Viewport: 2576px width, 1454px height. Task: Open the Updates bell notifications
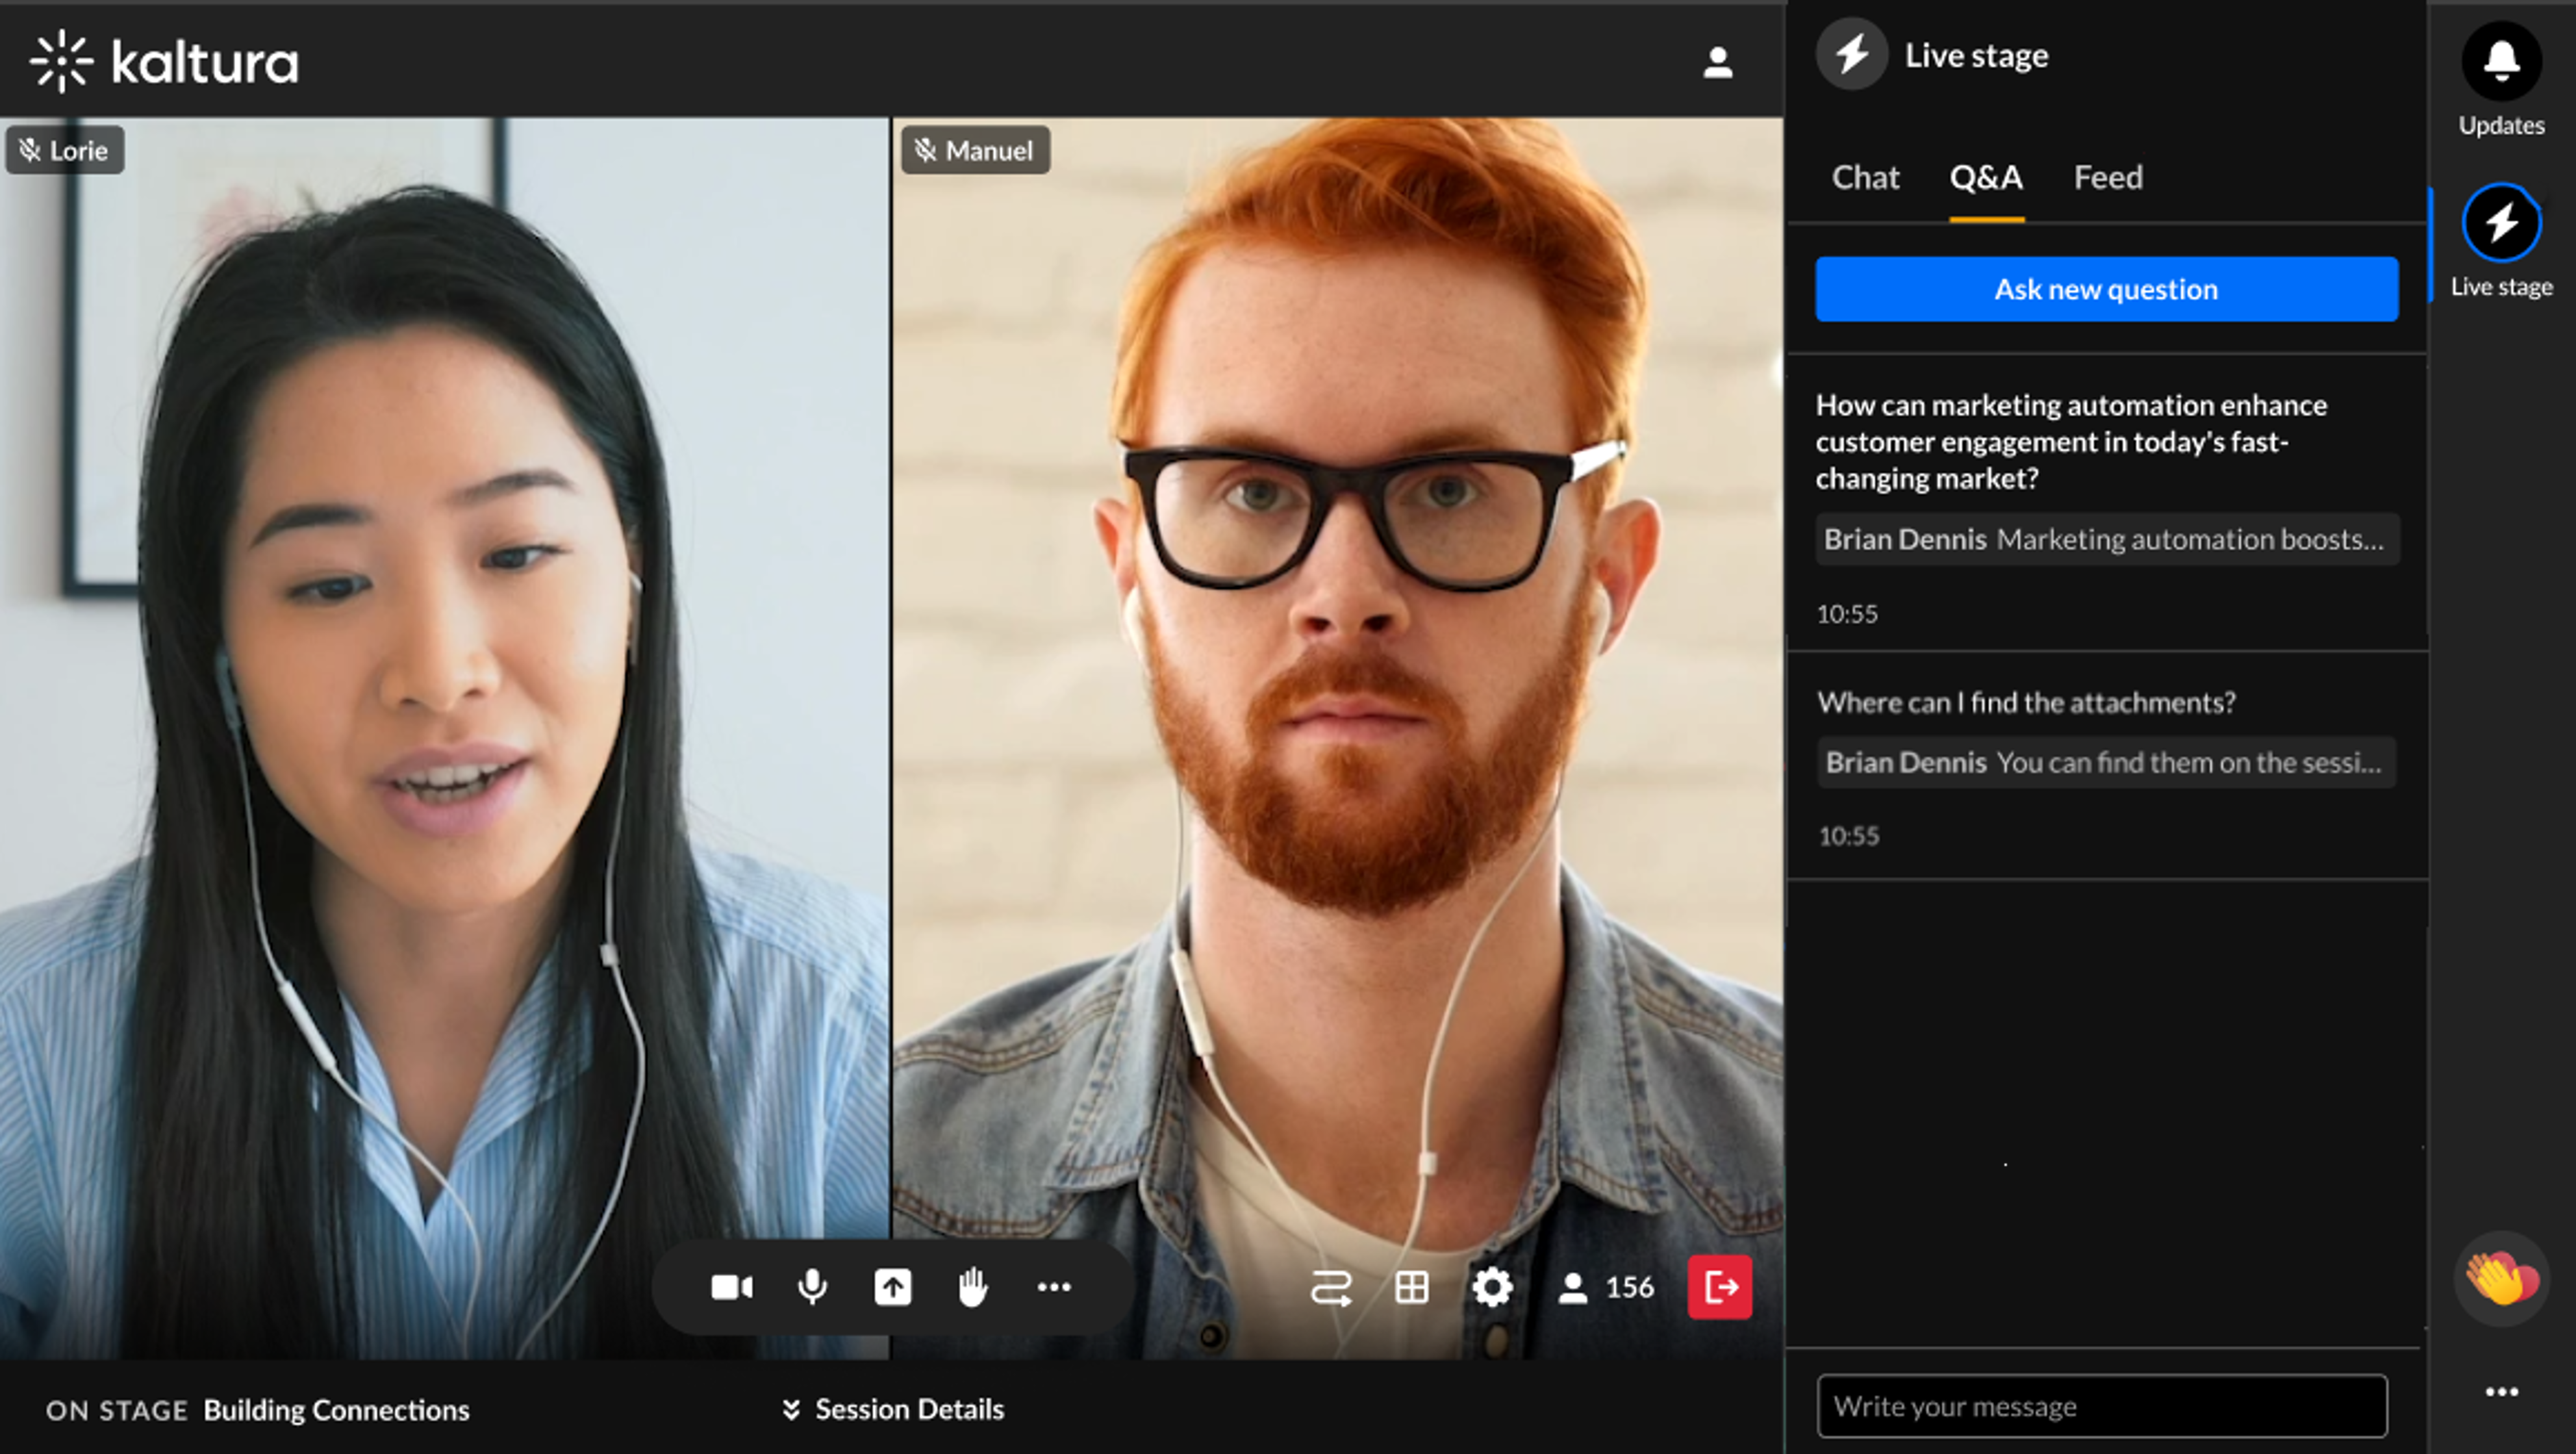[2501, 63]
